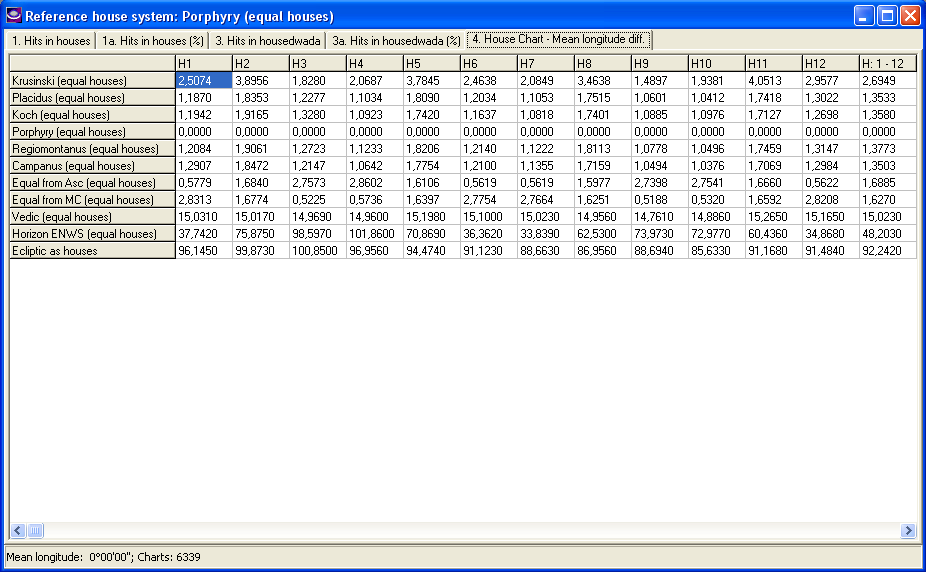Close the Reference house system window
Image resolution: width=926 pixels, height=572 pixels.
910,16
